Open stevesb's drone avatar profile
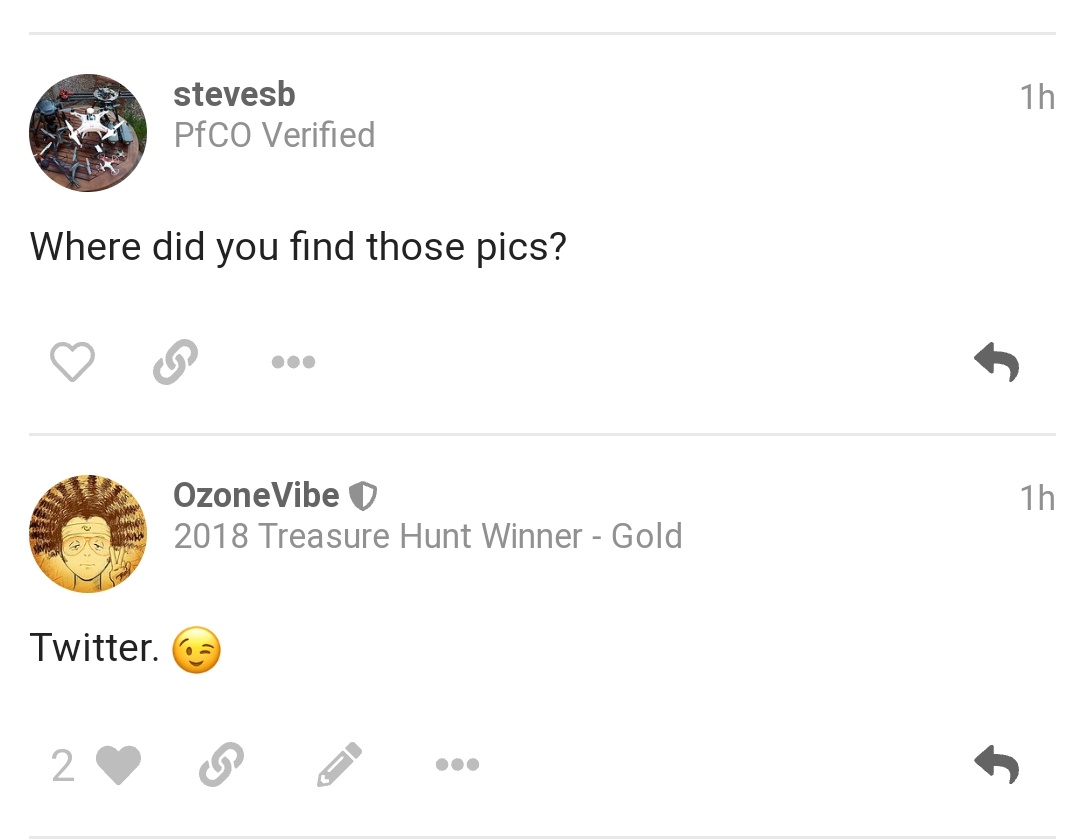Screen dimensions: 1080x839 [x=88, y=133]
